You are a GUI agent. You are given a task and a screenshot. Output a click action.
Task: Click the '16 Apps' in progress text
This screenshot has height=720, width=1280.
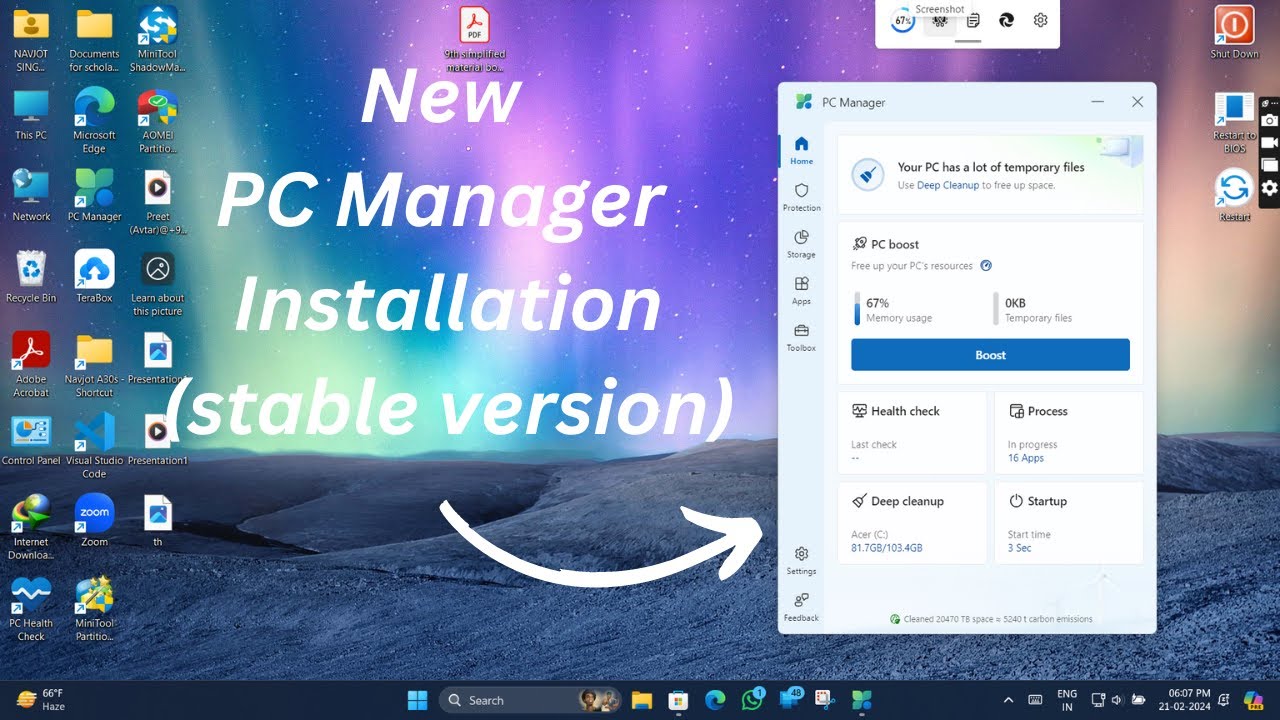(1026, 458)
